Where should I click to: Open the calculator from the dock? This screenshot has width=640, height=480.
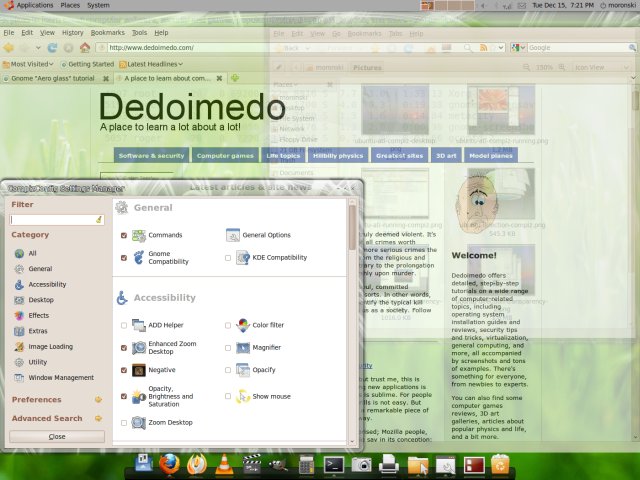point(306,464)
